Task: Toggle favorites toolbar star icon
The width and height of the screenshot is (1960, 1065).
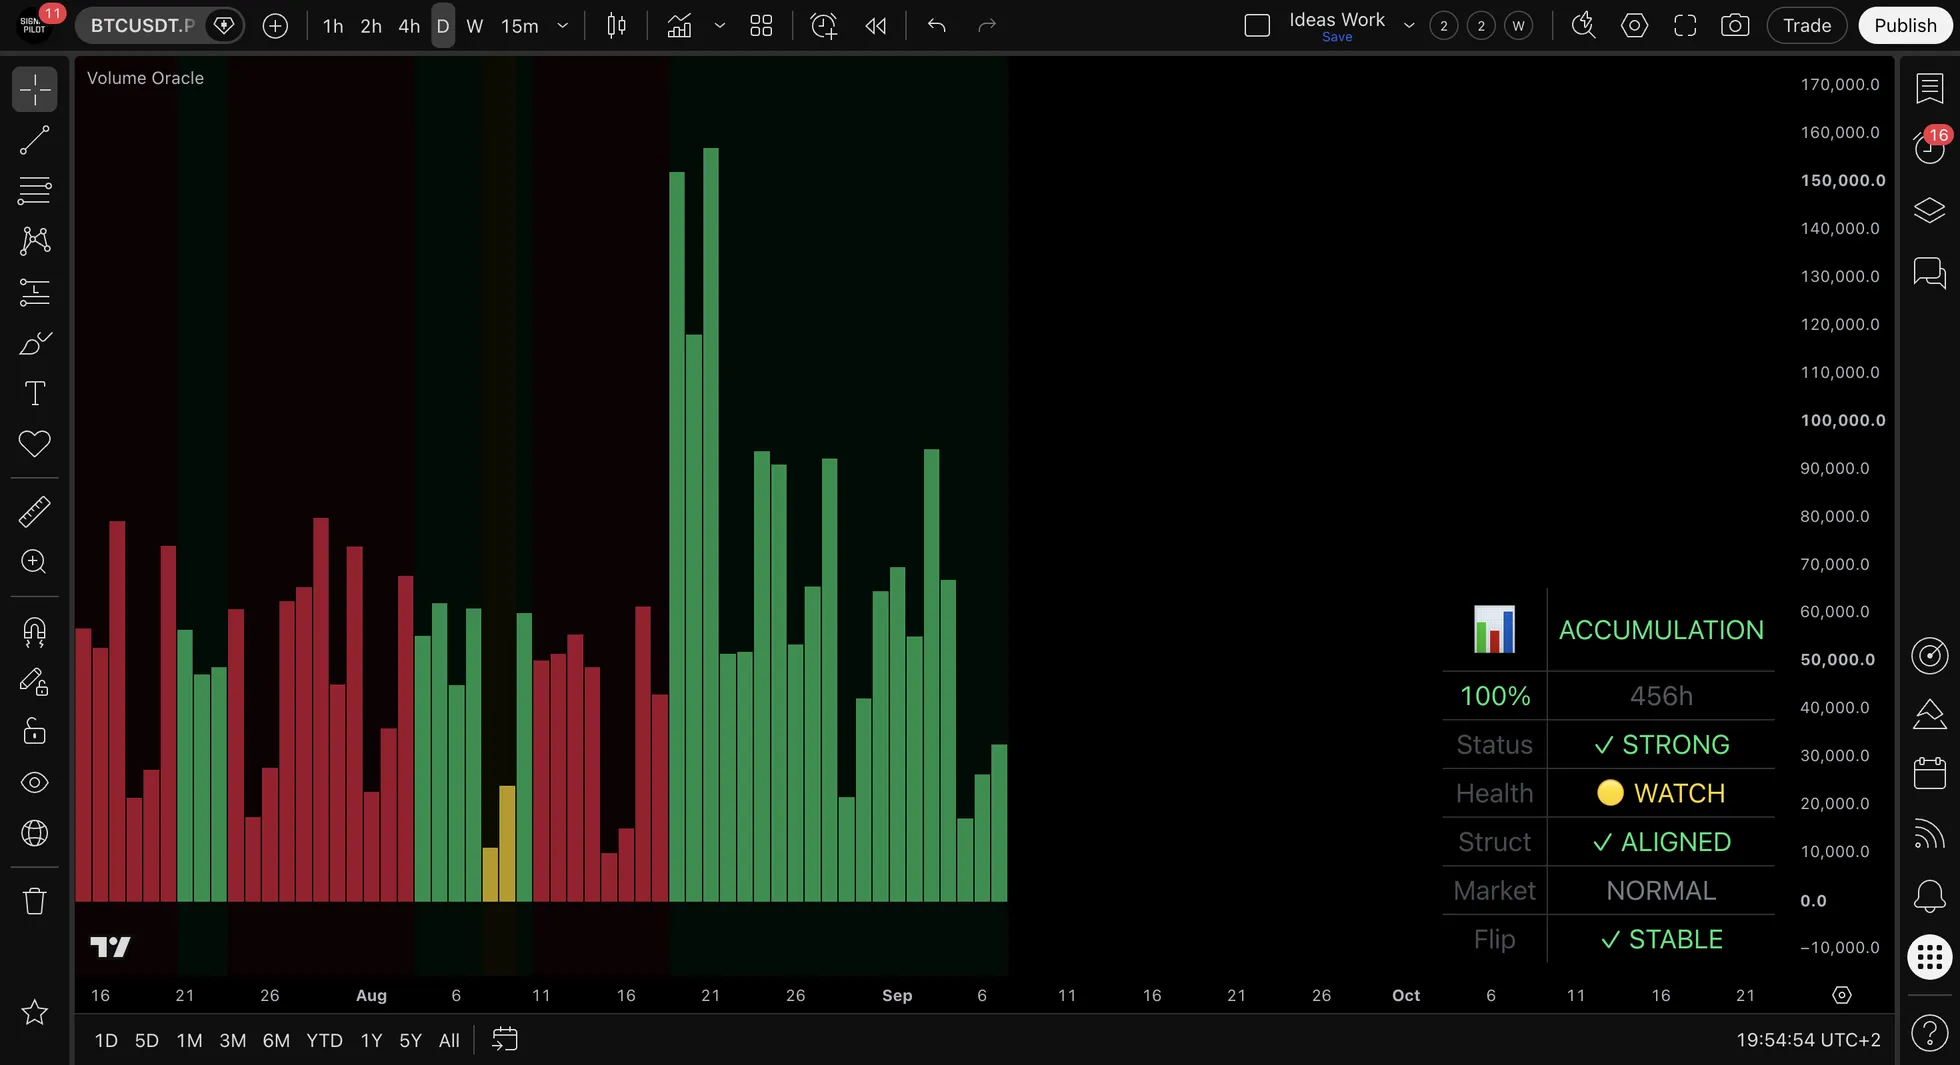Action: pos(35,1012)
